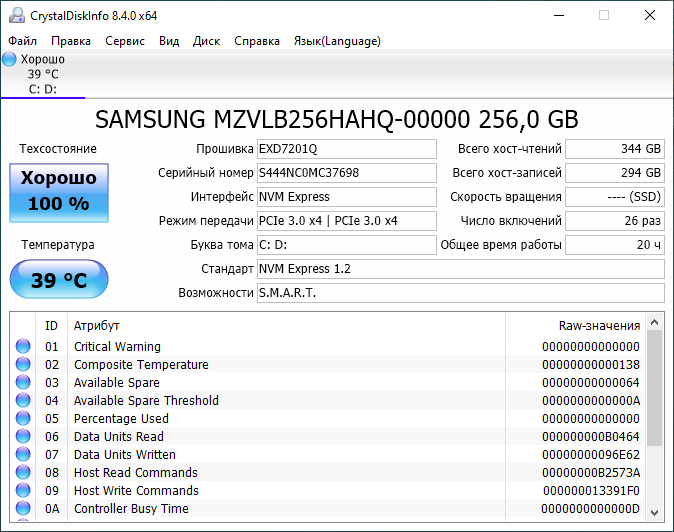This screenshot has width=674, height=532.
Task: Select the Controller Busy Time attribute
Action: click(x=131, y=509)
